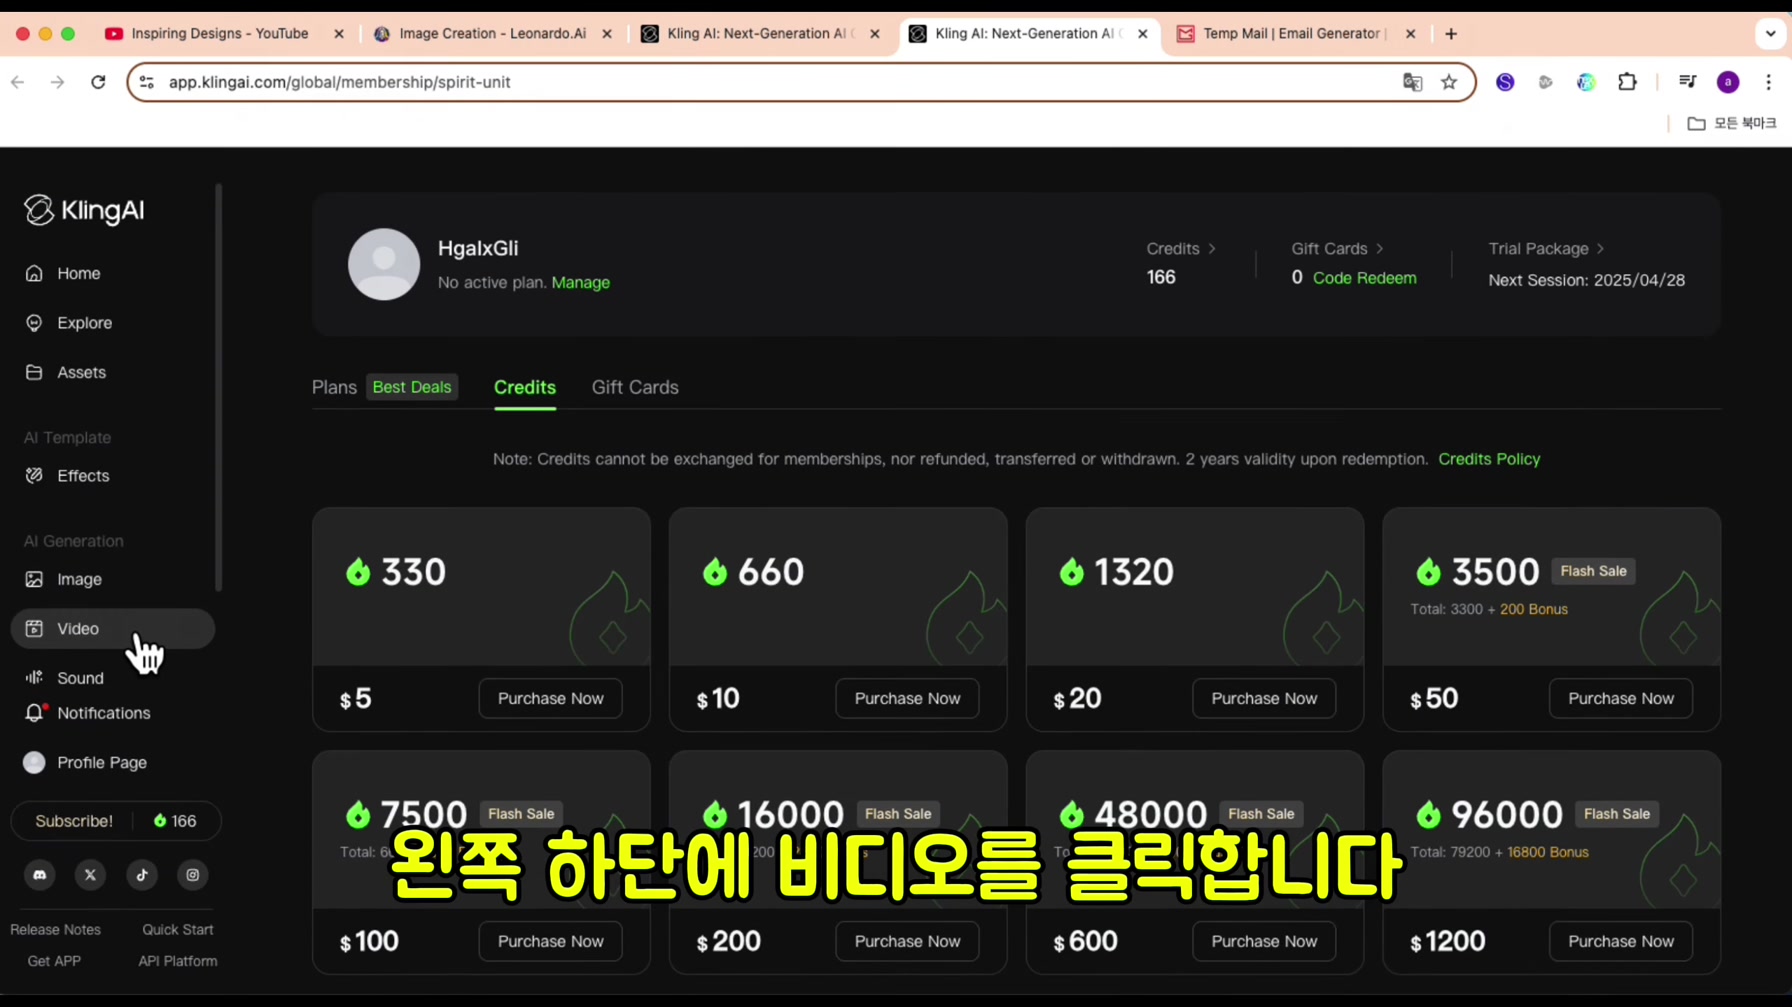Image resolution: width=1792 pixels, height=1007 pixels.
Task: Purchase the 16000 credits for $200
Action: click(x=907, y=941)
